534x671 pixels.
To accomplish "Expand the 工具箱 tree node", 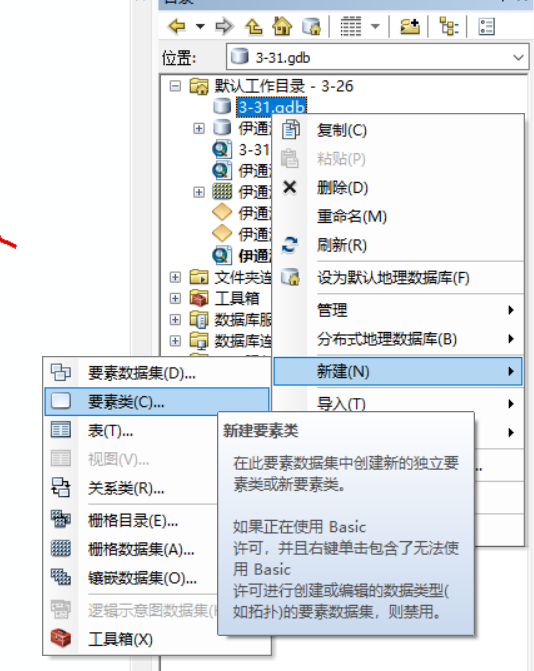I will click(175, 298).
